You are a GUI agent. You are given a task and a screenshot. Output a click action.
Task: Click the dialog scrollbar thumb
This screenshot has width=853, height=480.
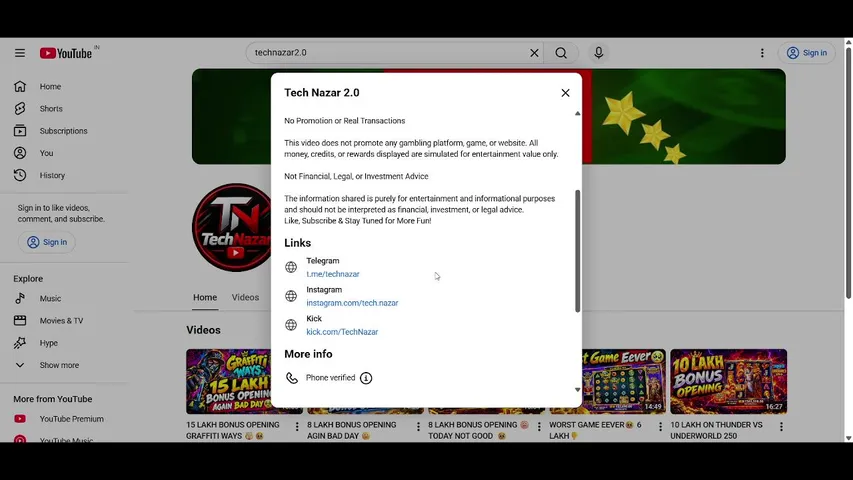pyautogui.click(x=577, y=251)
